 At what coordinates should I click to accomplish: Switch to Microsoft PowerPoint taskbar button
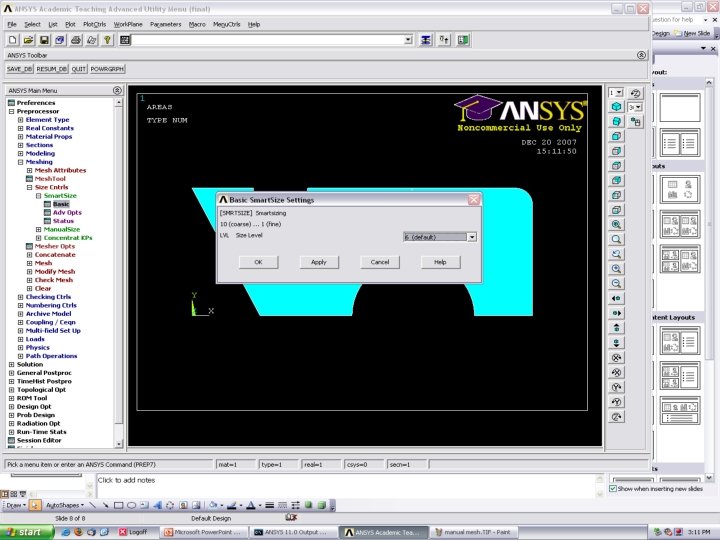(204, 532)
